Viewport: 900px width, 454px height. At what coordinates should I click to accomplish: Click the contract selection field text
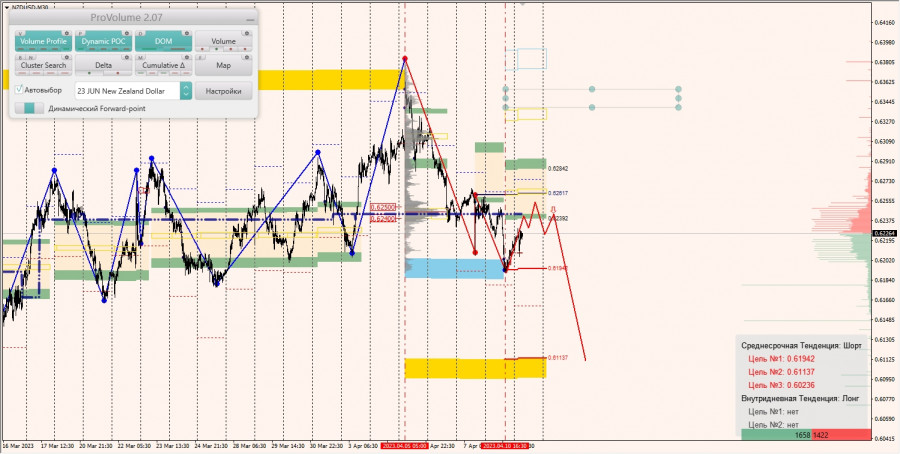pos(121,91)
